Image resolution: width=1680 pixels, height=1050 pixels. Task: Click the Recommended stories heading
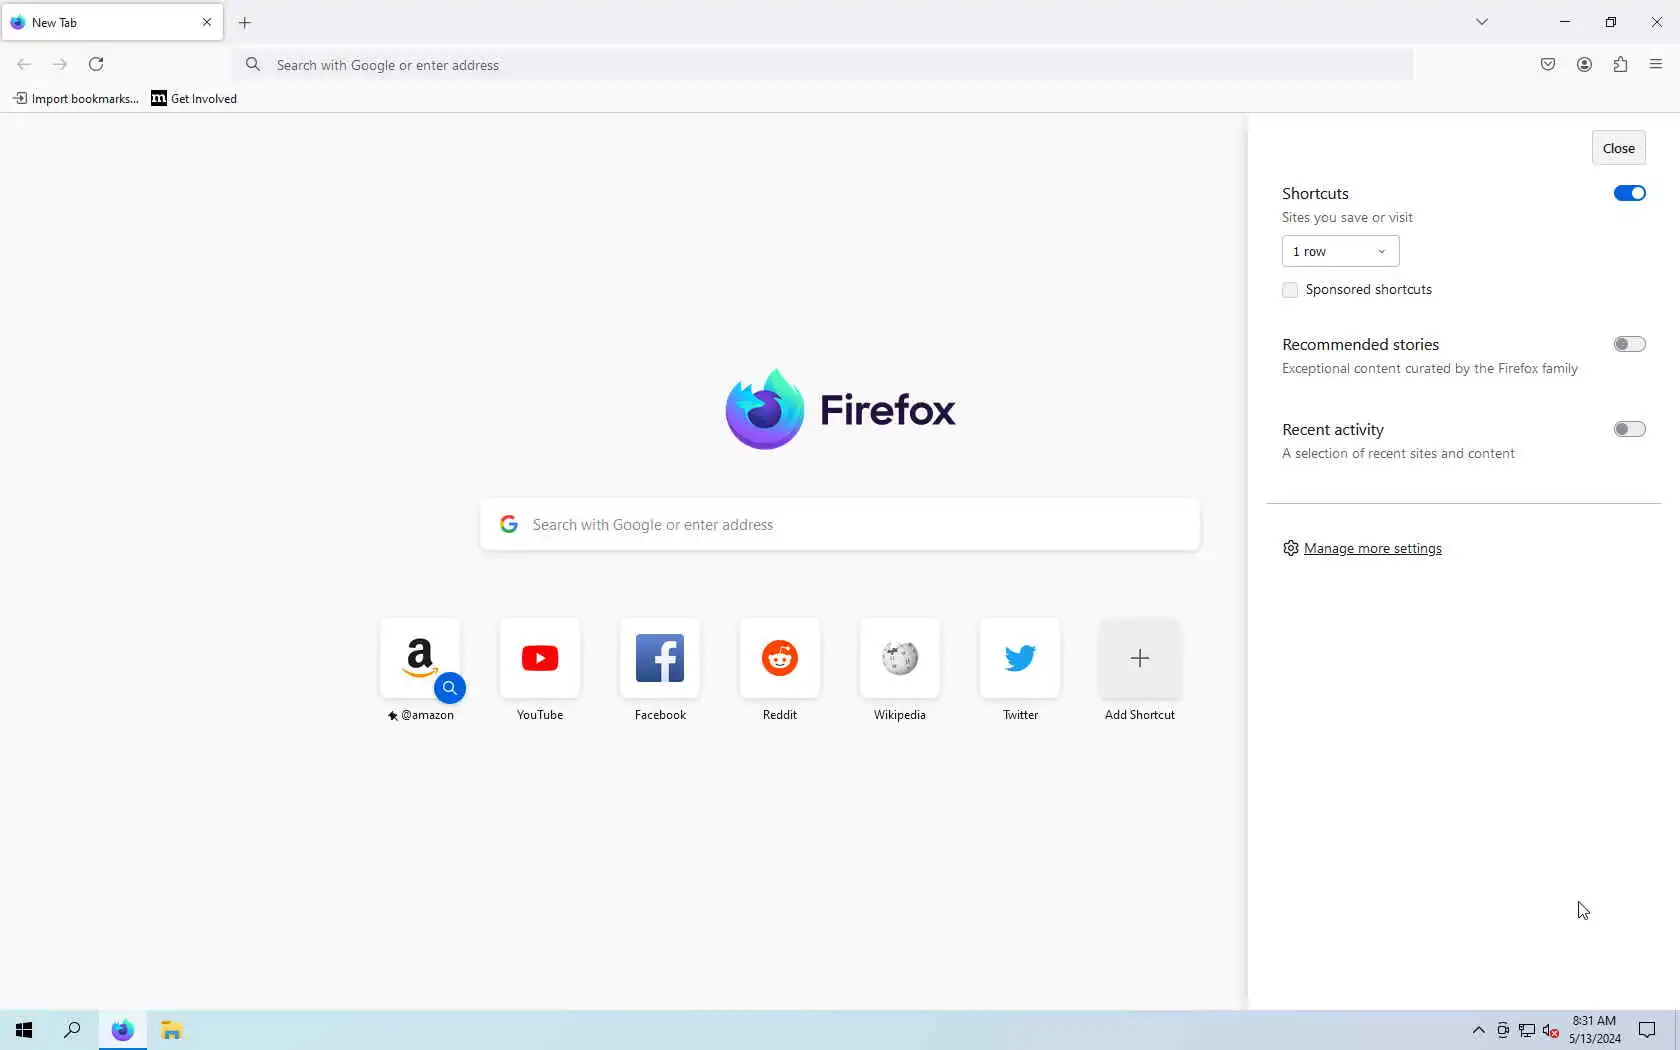[1360, 345]
